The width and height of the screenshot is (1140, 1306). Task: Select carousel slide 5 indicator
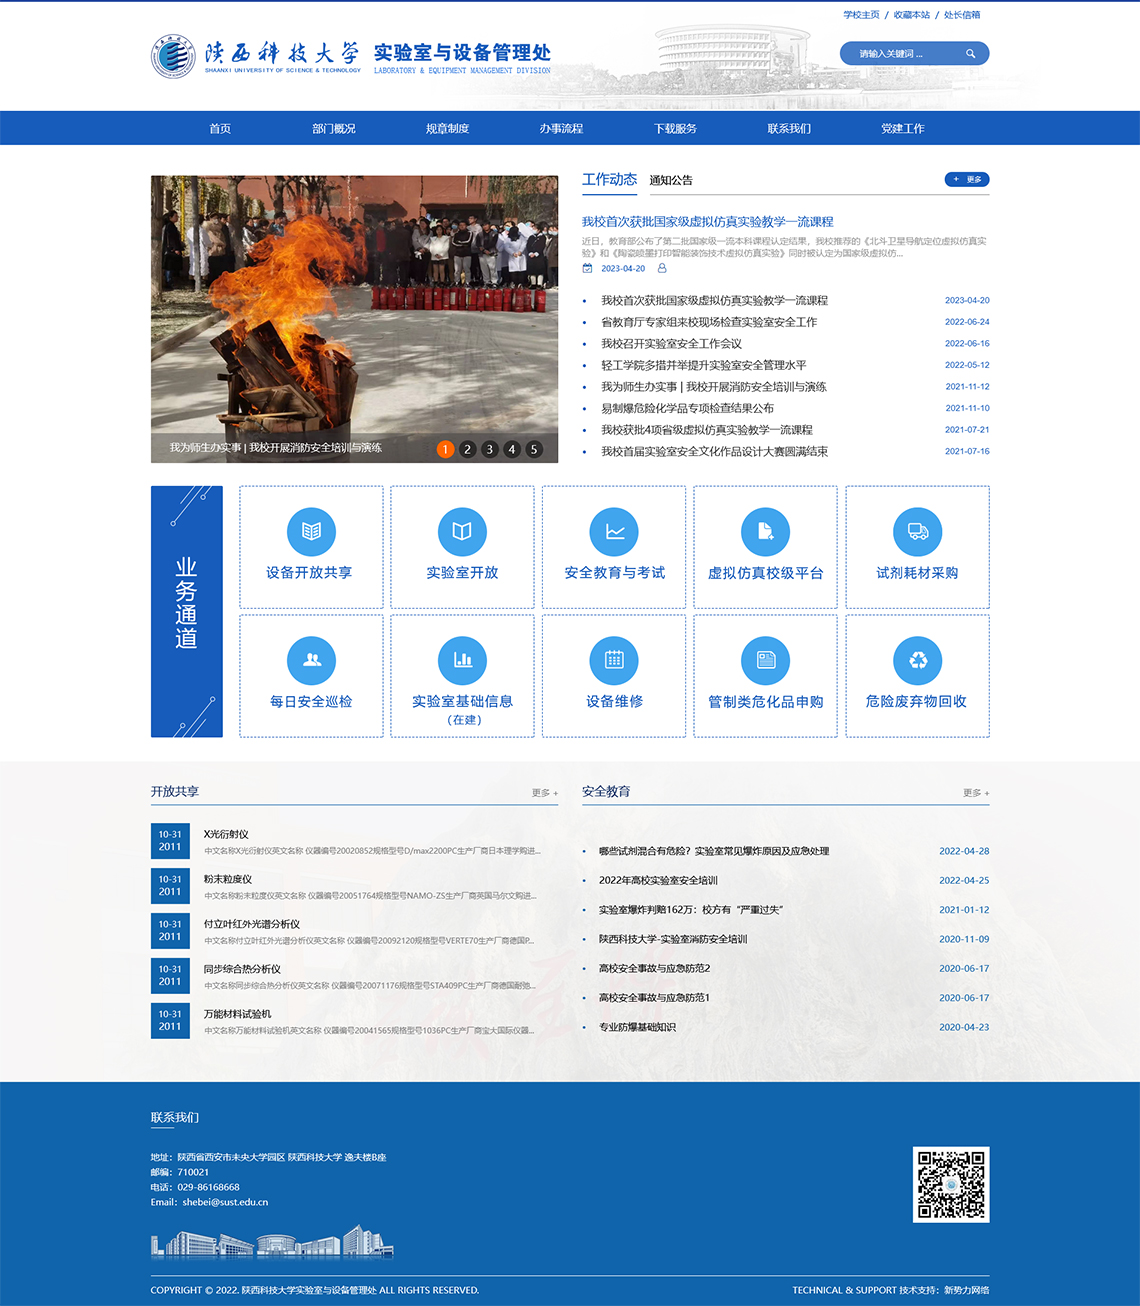tap(534, 449)
